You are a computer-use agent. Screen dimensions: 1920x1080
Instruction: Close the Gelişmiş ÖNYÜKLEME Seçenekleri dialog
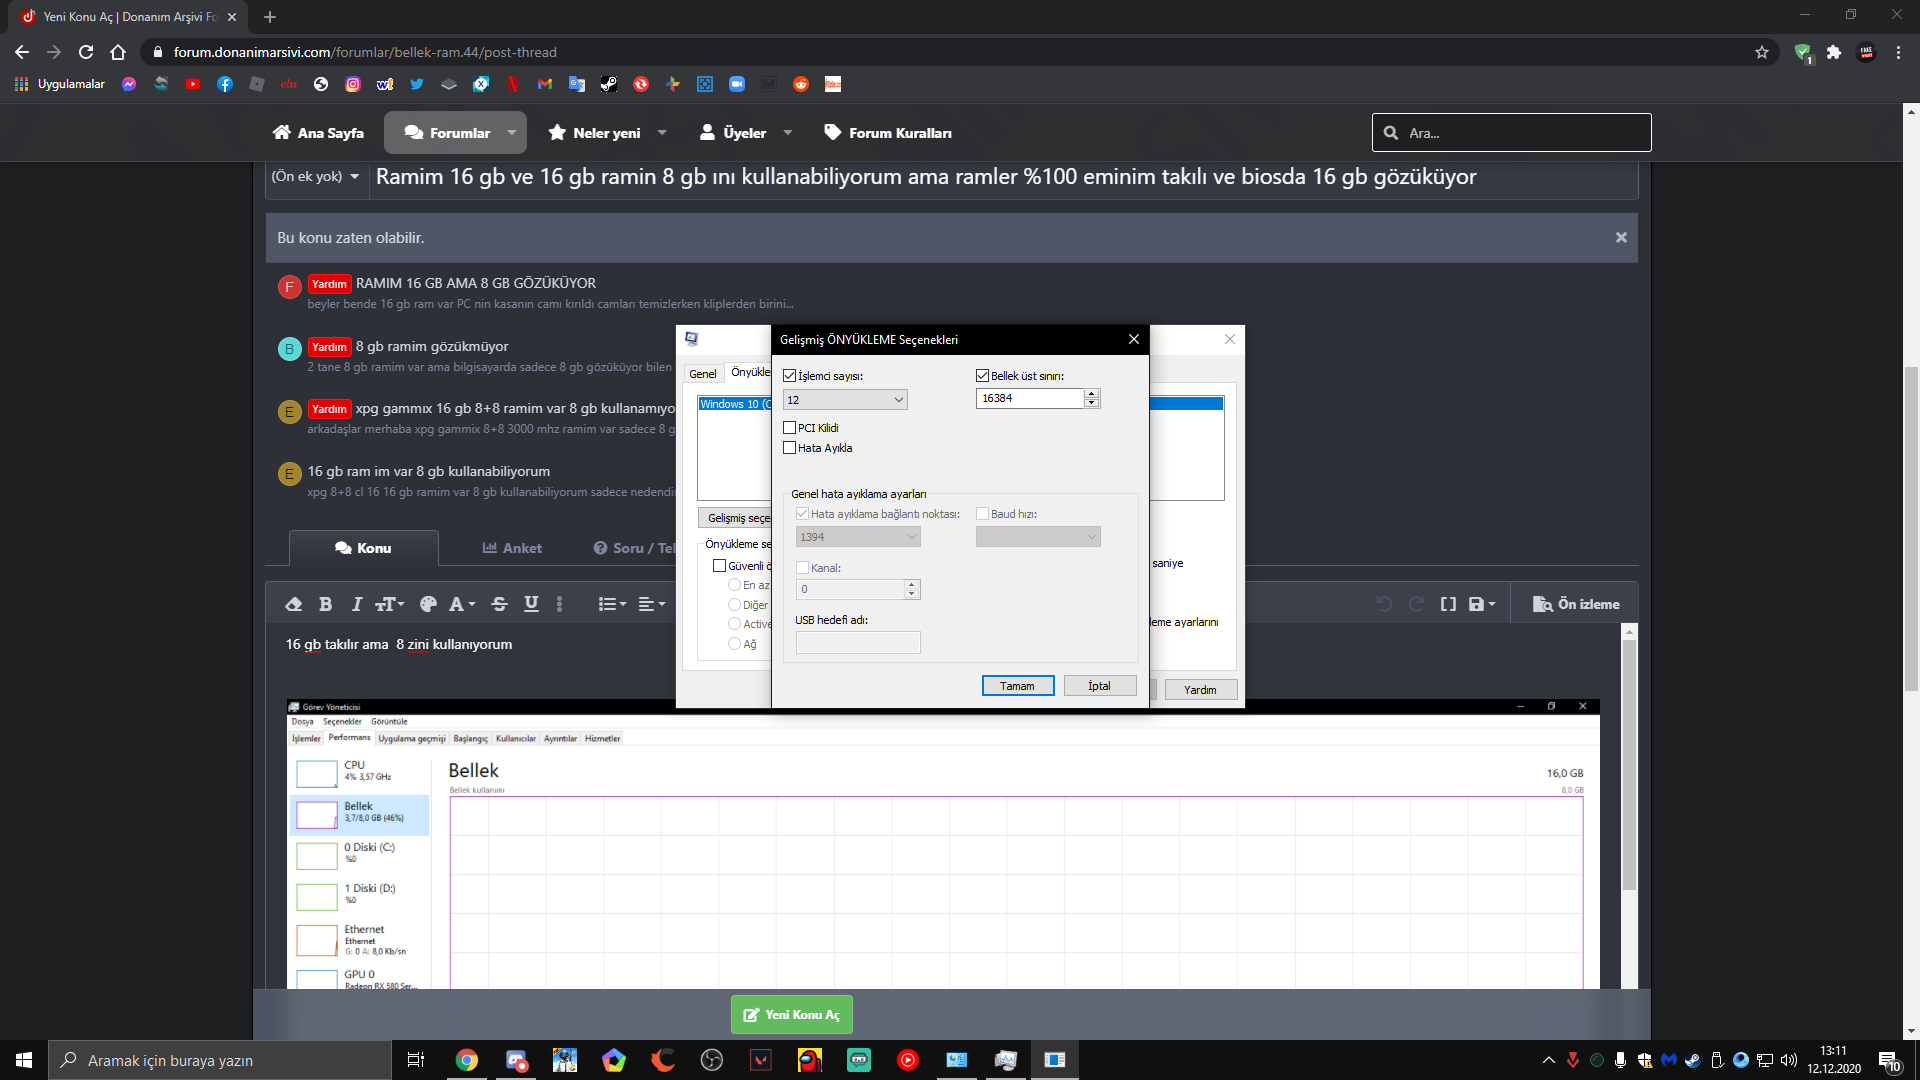click(1134, 339)
